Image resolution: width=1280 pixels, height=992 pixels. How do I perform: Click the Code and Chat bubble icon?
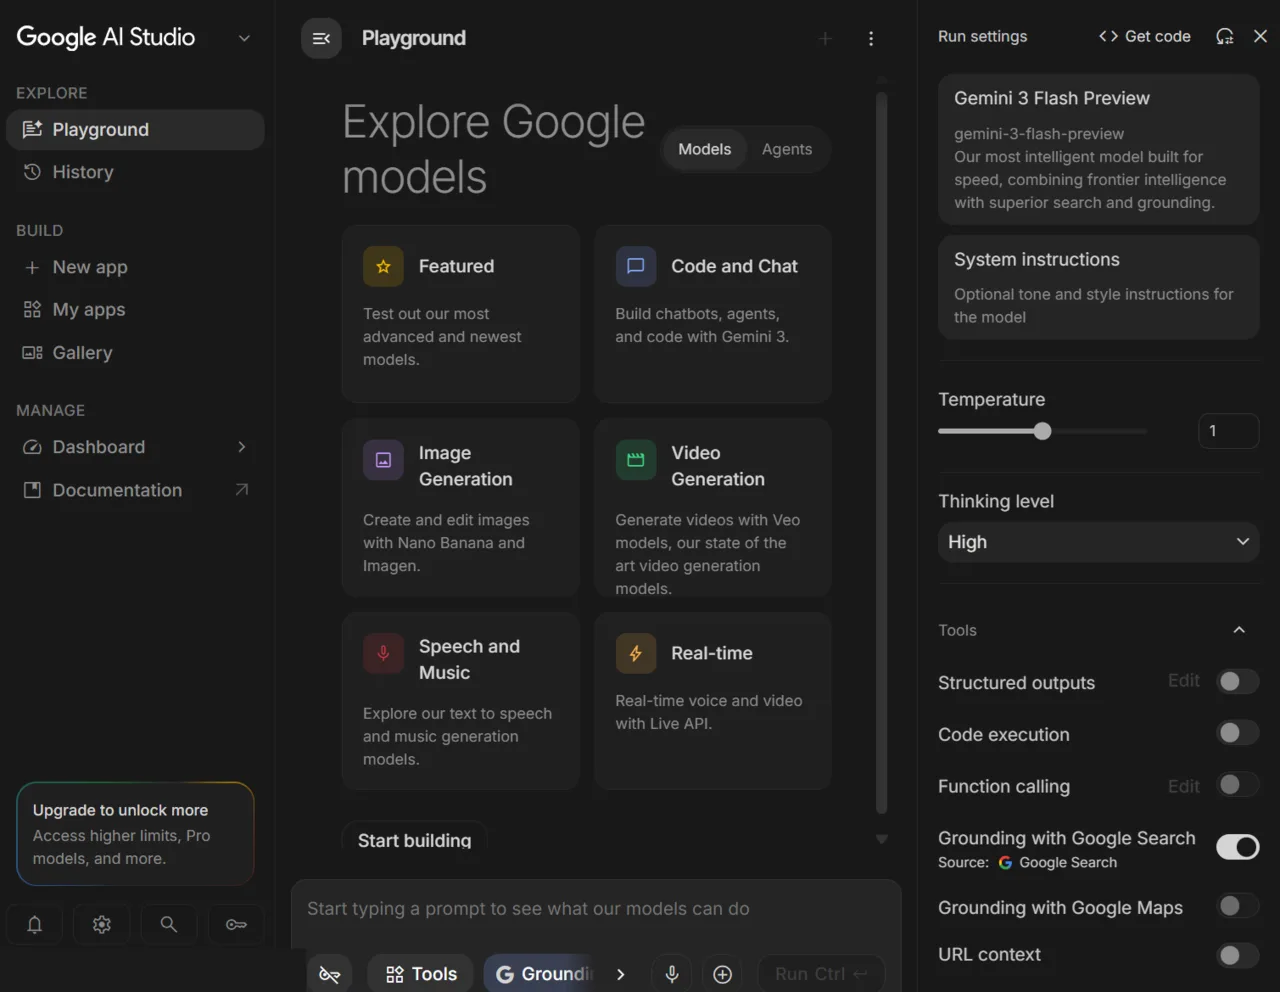636,266
